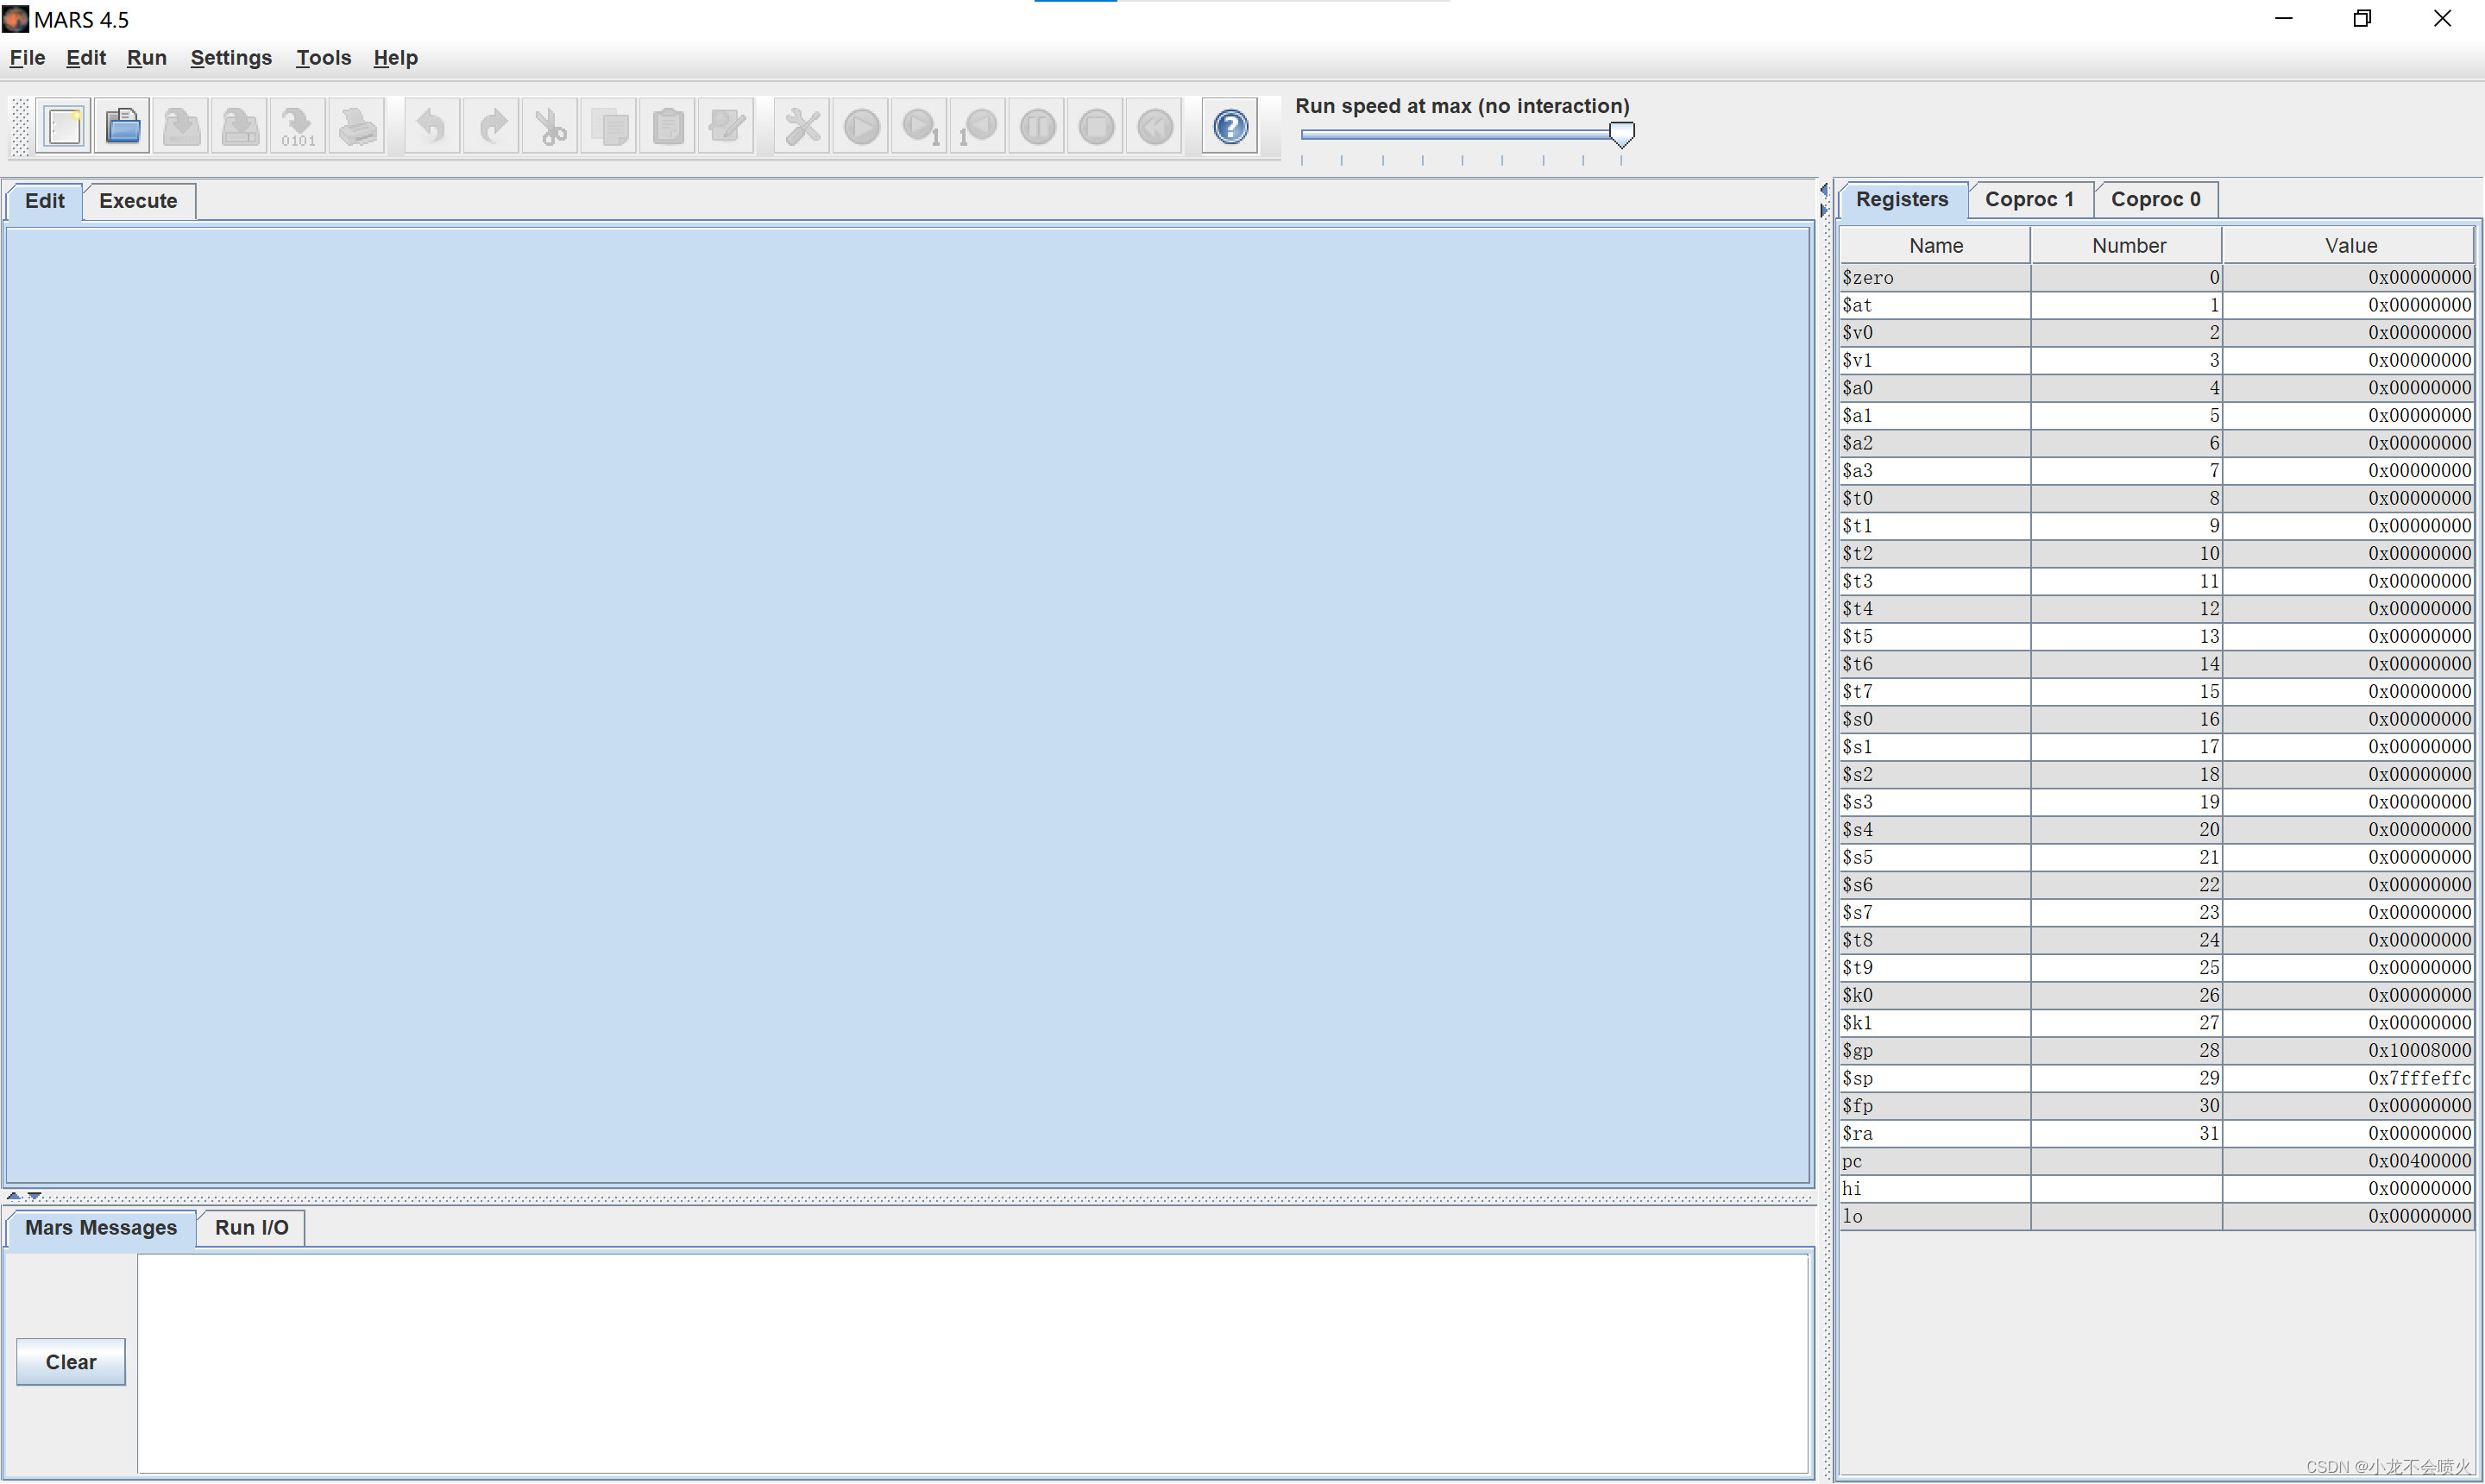Screen dimensions: 2485x1484
Task: Click the Print icon in the toolbar
Action: coord(357,127)
